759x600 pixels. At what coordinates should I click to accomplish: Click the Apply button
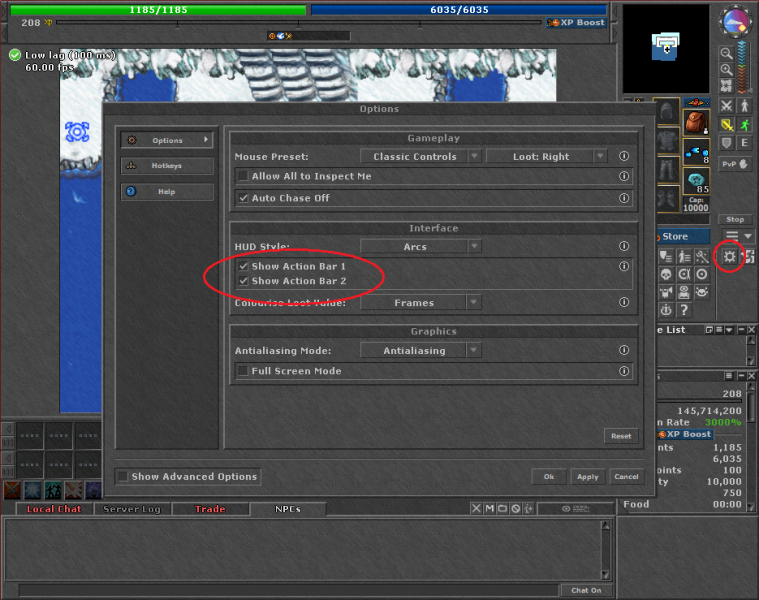[588, 477]
